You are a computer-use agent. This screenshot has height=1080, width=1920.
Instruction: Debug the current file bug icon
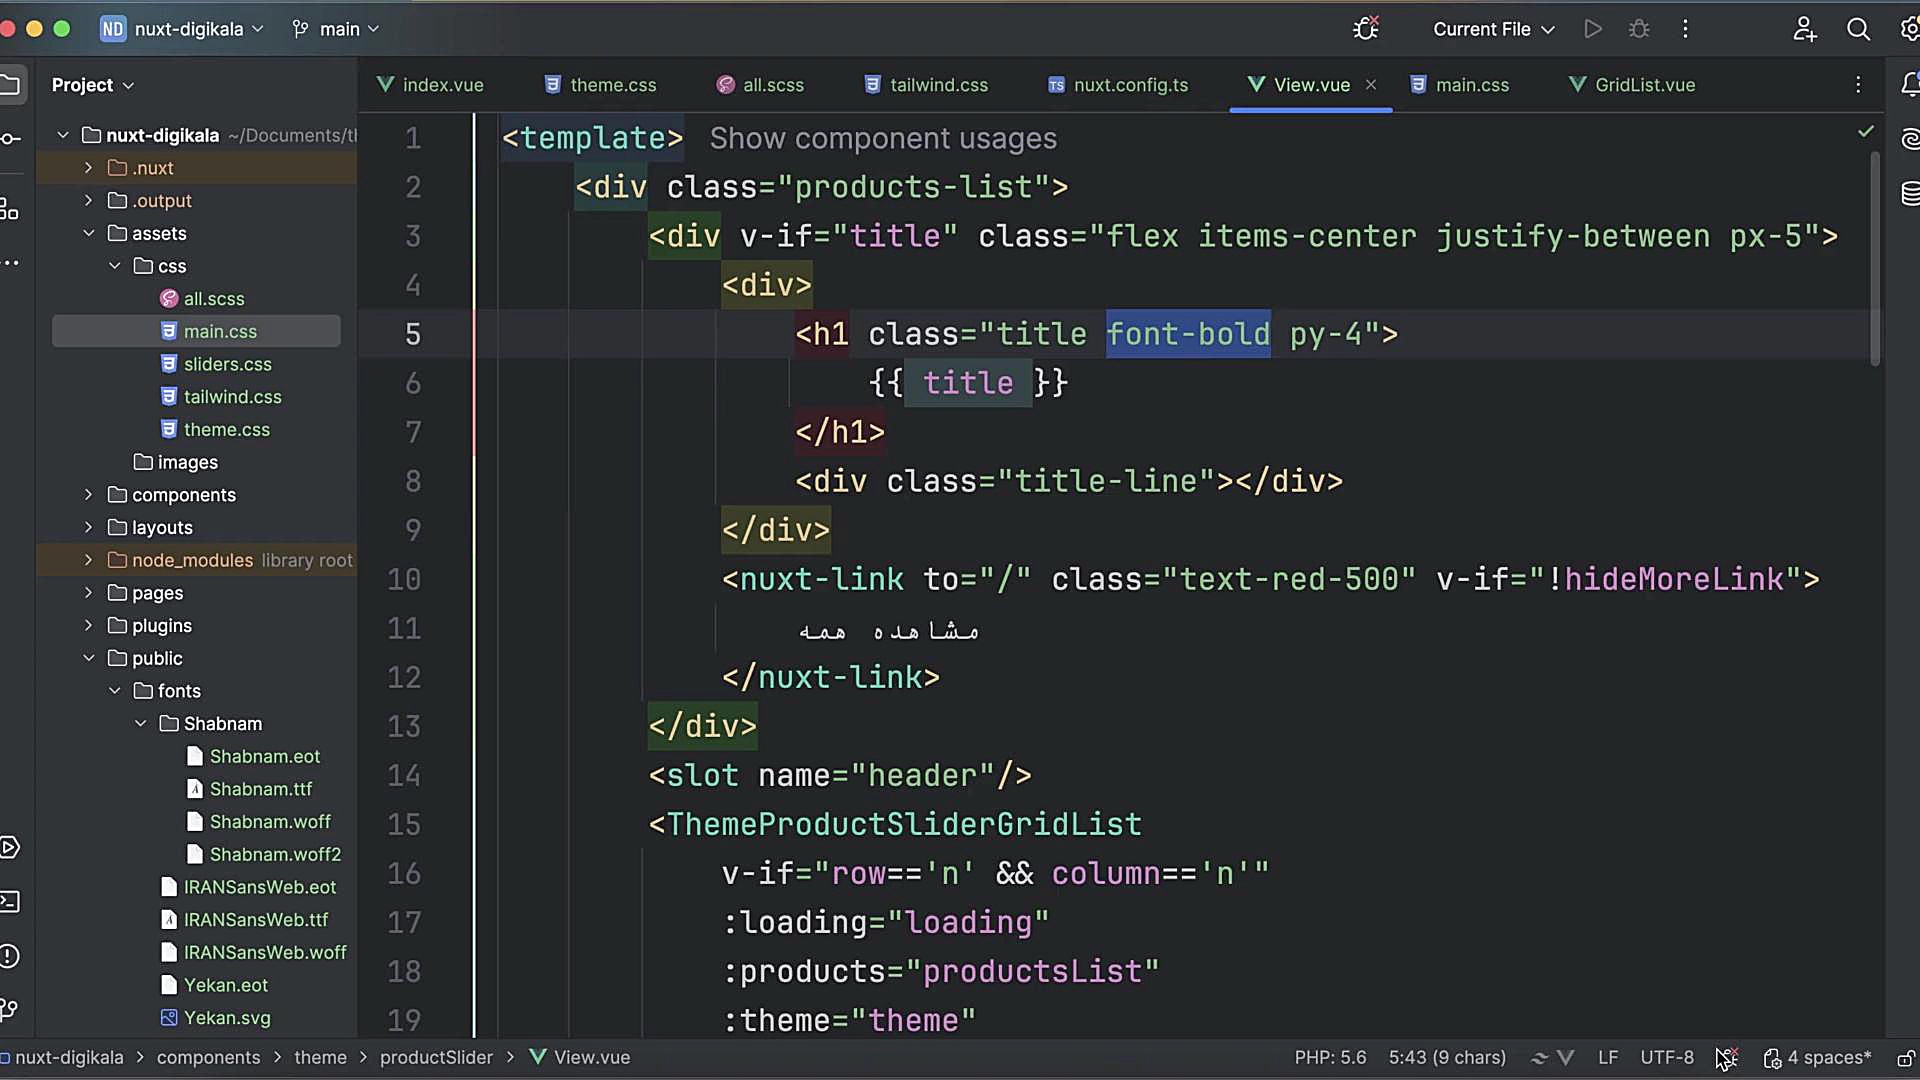(1639, 29)
